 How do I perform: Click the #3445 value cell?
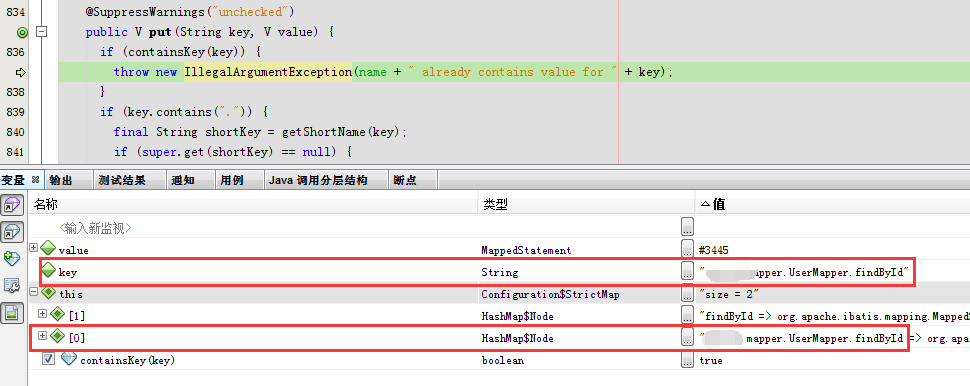tap(714, 251)
